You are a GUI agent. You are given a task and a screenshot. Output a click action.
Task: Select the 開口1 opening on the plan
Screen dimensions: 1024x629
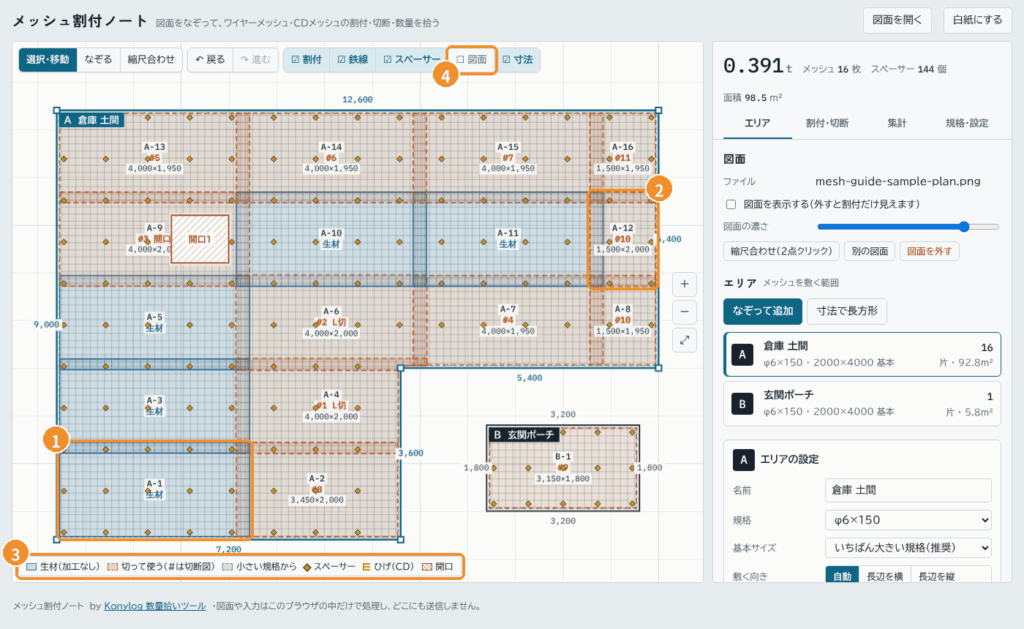200,239
